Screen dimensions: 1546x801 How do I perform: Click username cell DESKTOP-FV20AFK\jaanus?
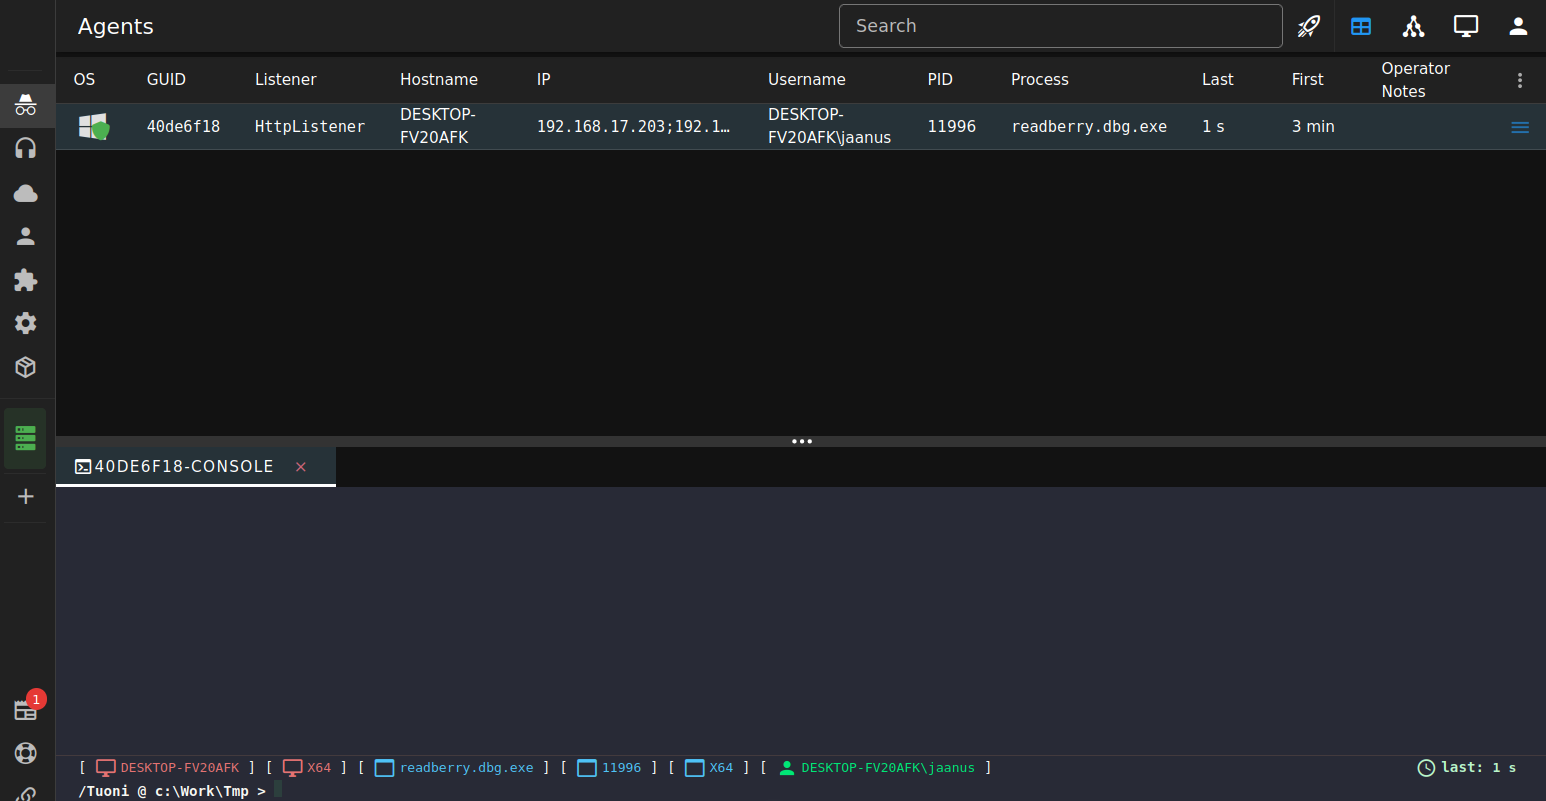click(829, 126)
